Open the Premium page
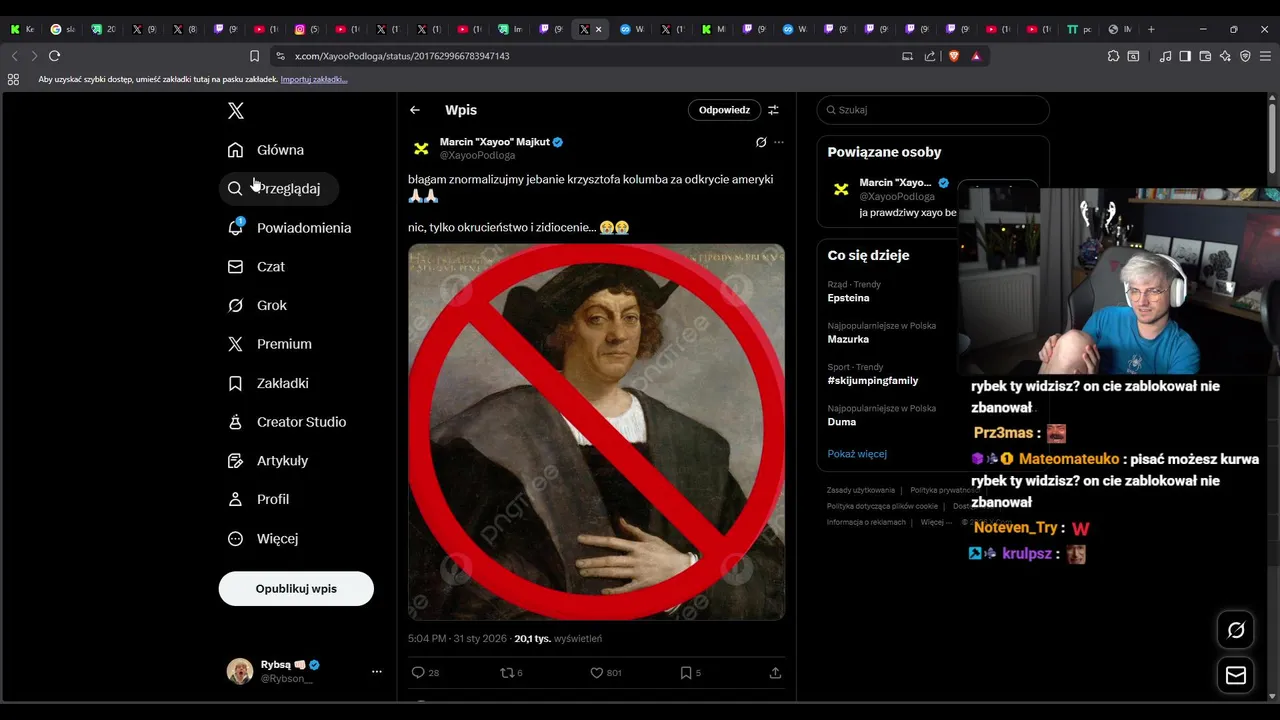The image size is (1280, 720). click(270, 344)
